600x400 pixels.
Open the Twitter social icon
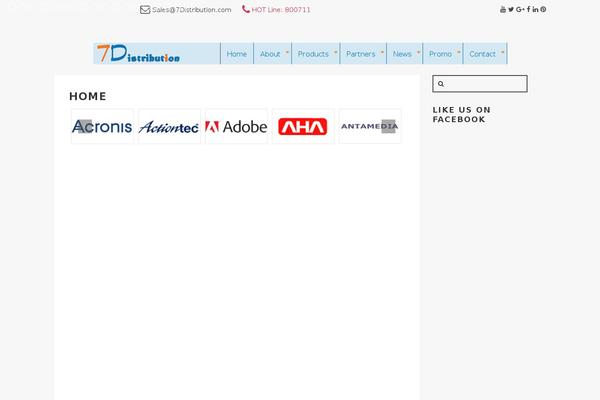[x=511, y=9]
